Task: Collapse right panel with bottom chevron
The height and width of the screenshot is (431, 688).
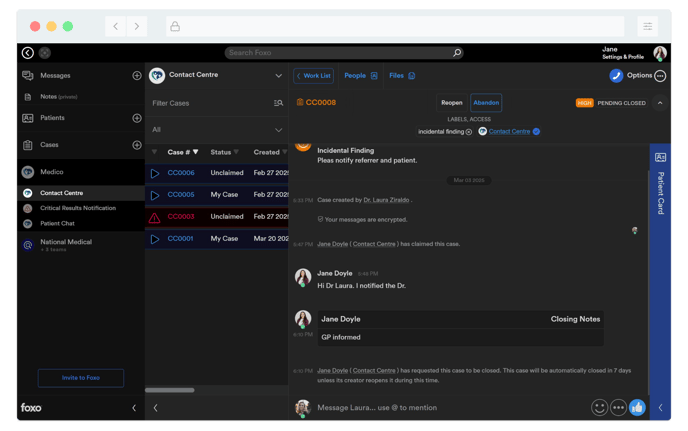Action: pyautogui.click(x=660, y=408)
